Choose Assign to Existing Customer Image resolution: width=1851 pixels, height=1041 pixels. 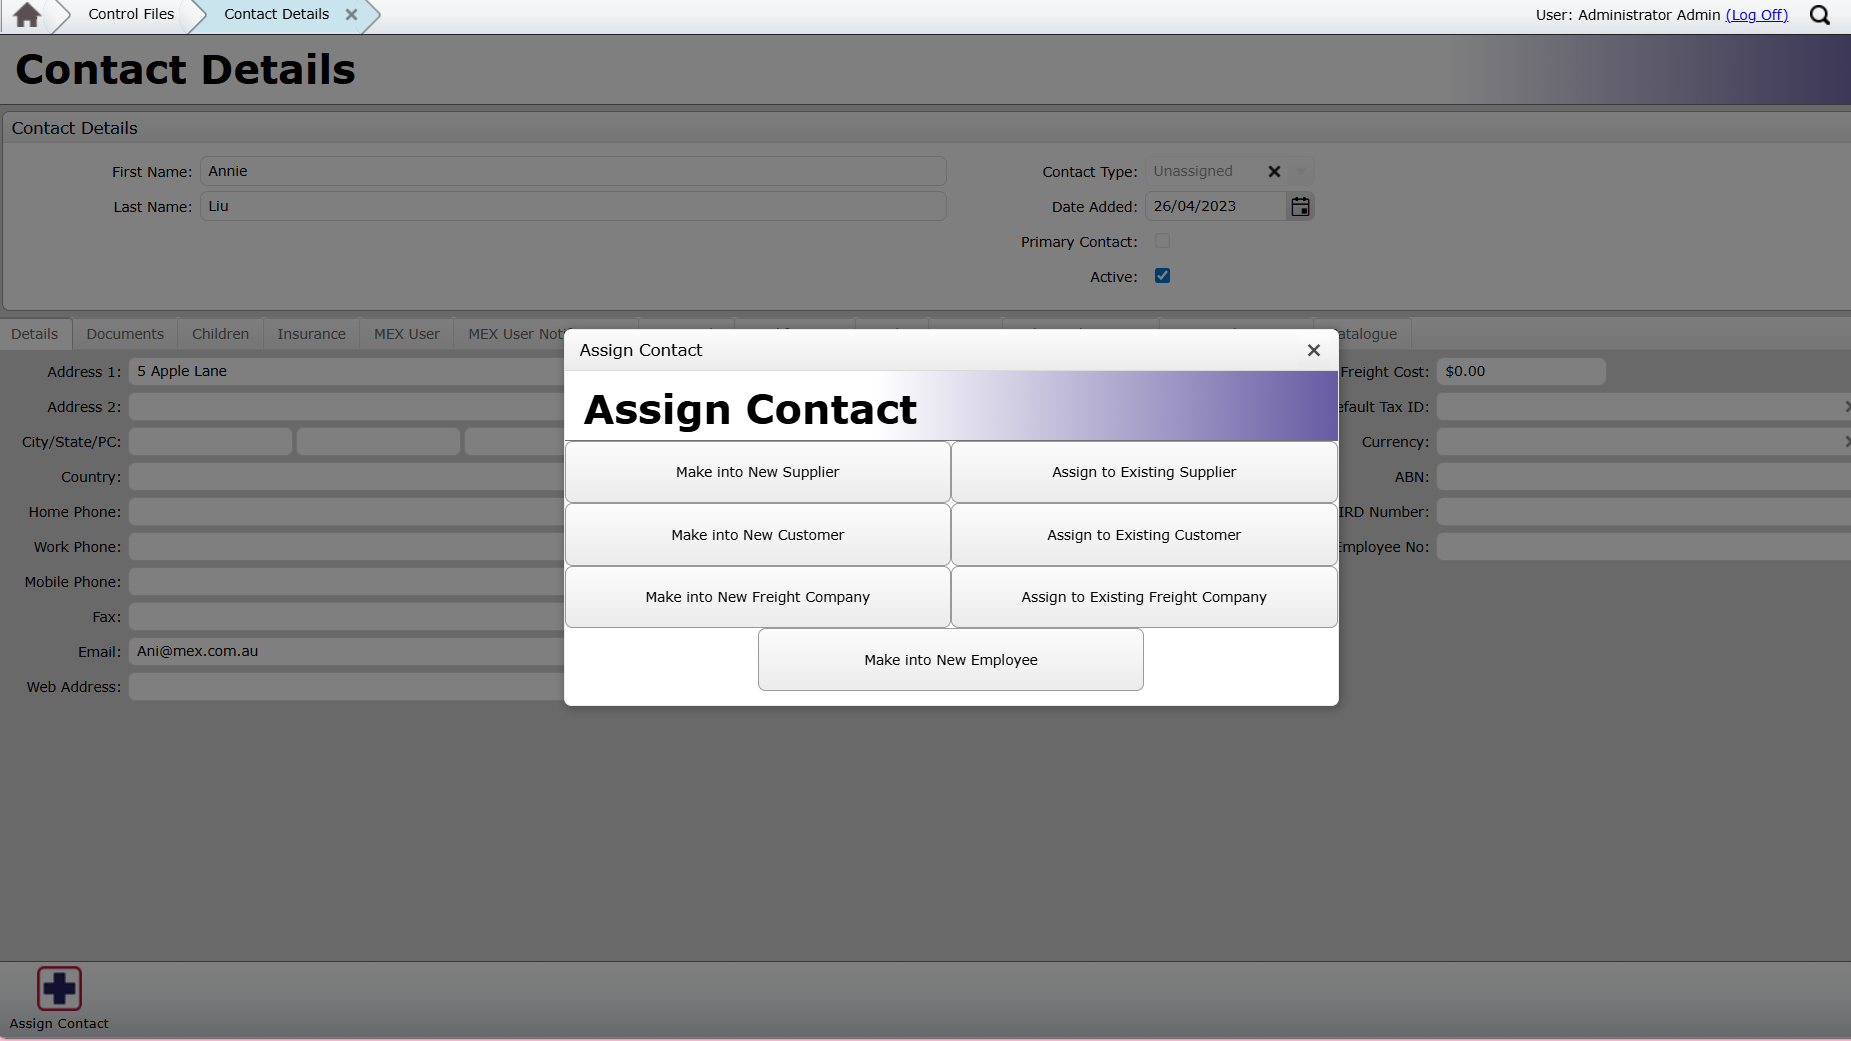click(1143, 535)
